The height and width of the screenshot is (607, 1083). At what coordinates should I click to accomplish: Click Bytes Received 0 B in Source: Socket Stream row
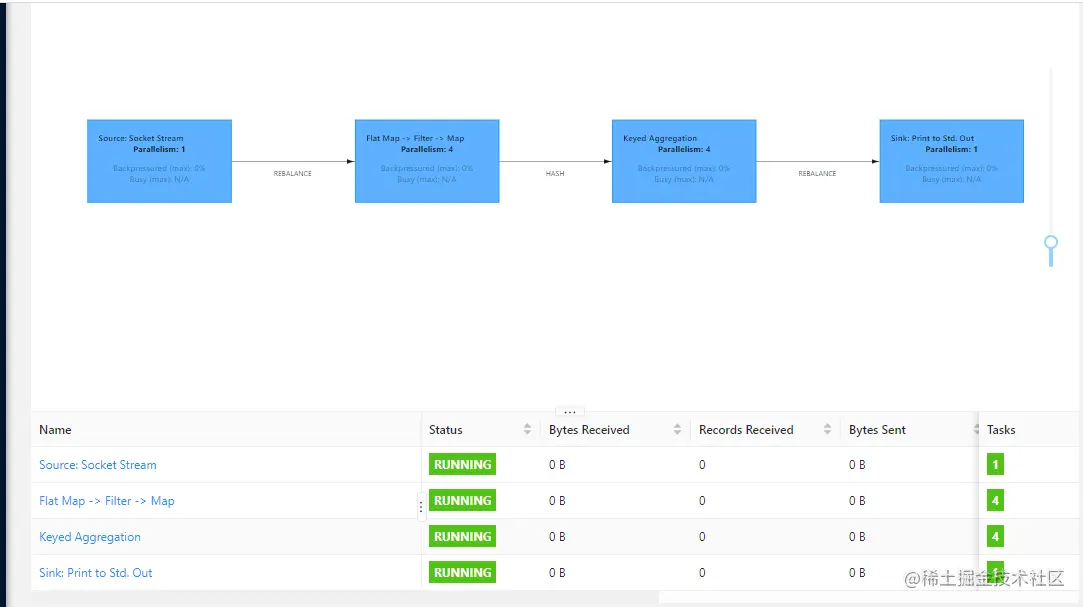click(x=557, y=465)
